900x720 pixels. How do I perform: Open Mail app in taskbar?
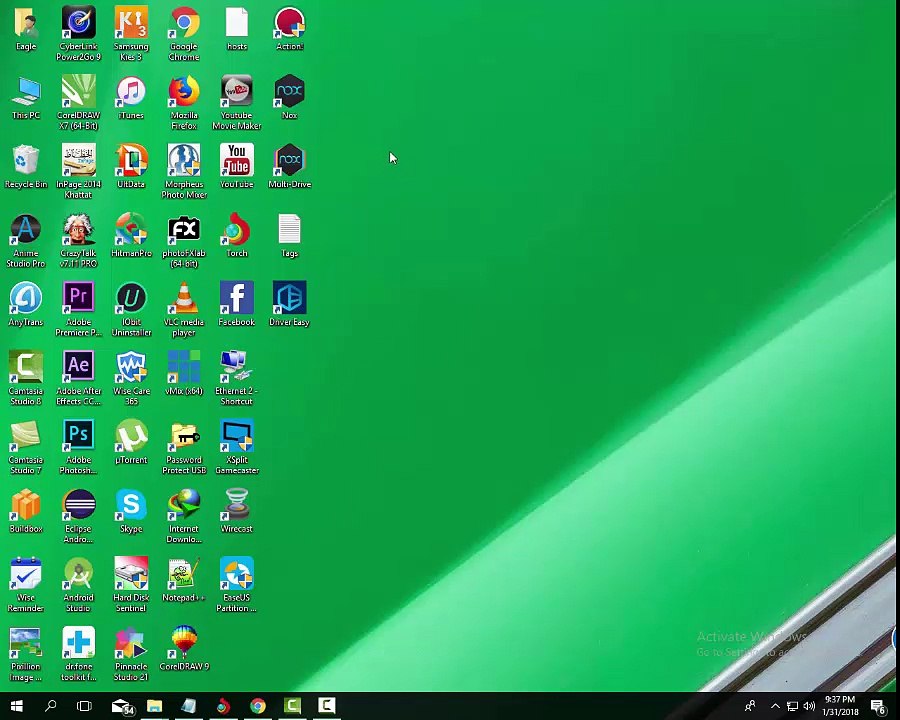point(121,706)
